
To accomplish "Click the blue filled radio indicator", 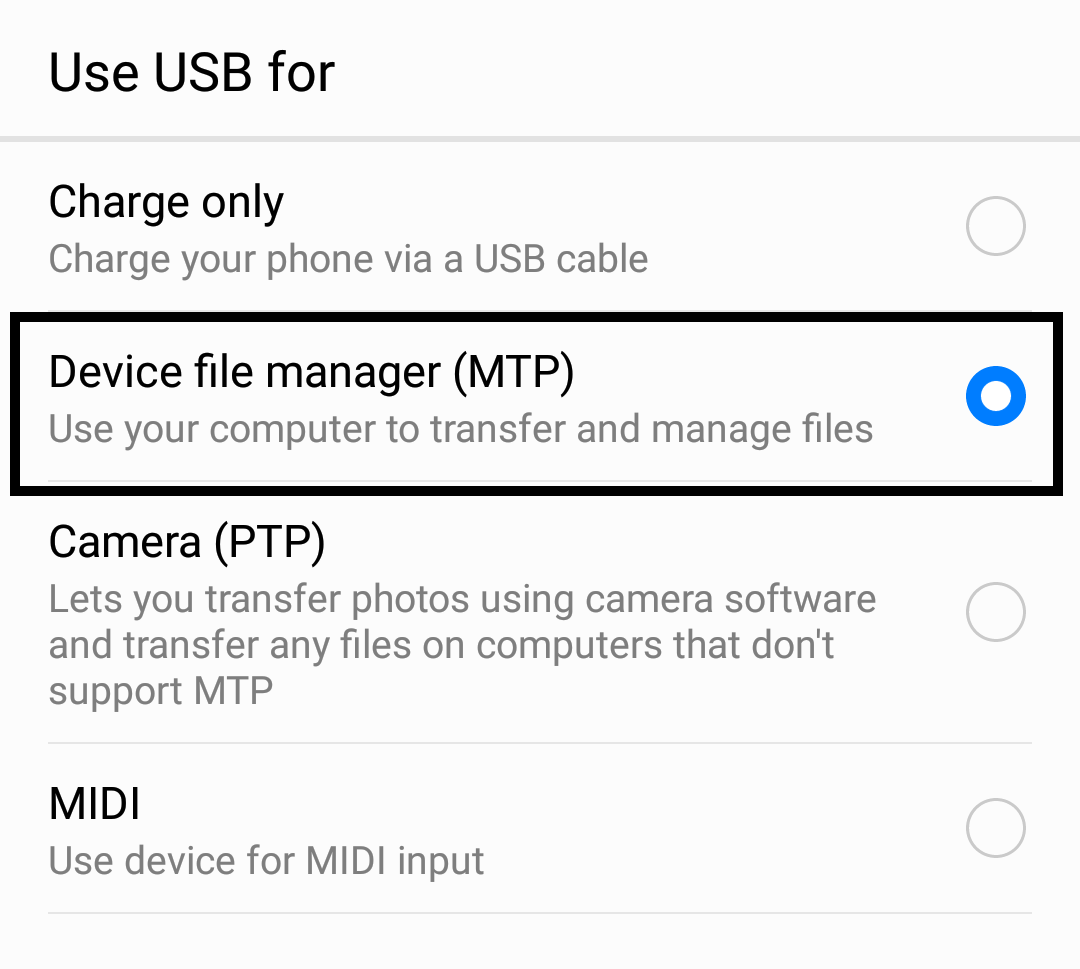I will 995,397.
